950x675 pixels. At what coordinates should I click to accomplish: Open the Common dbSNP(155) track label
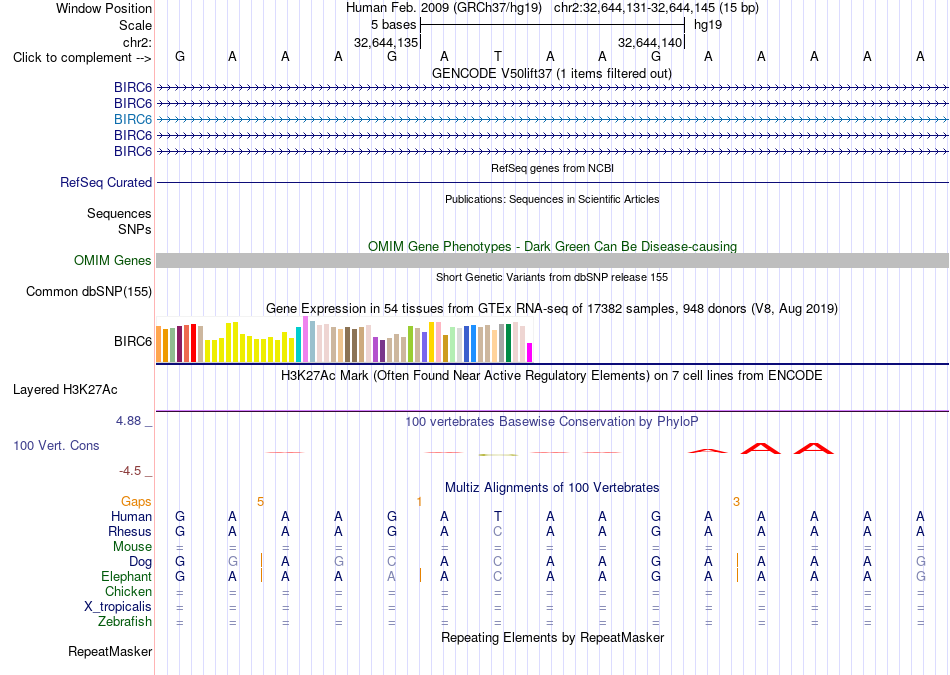tap(89, 291)
